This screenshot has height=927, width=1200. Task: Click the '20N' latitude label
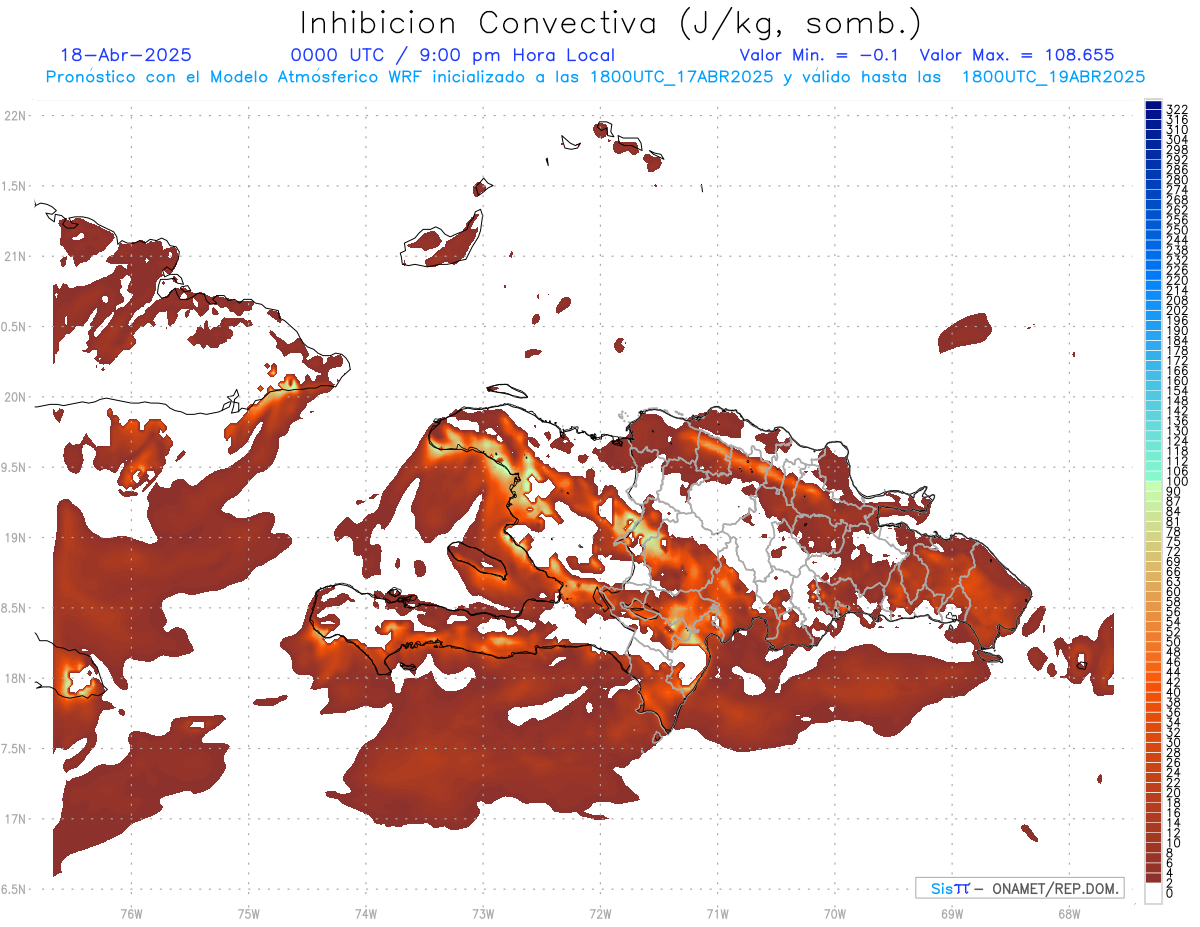click(16, 397)
